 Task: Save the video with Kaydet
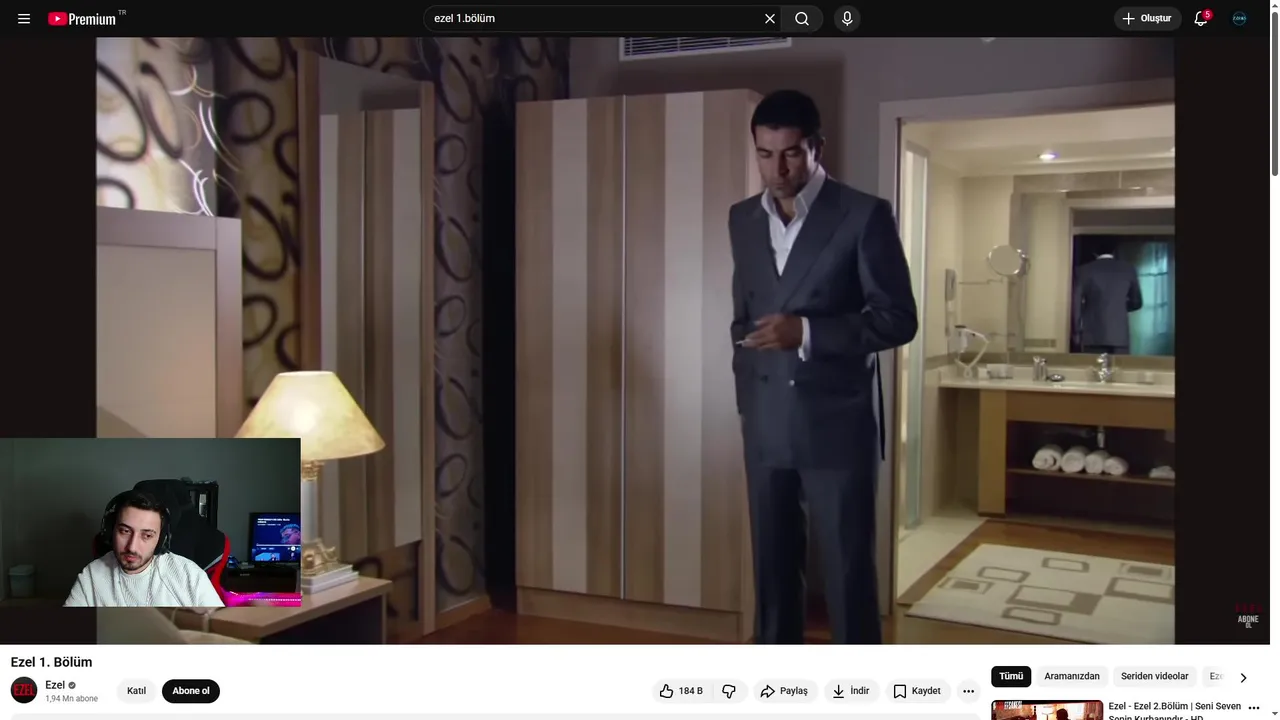[x=917, y=691]
